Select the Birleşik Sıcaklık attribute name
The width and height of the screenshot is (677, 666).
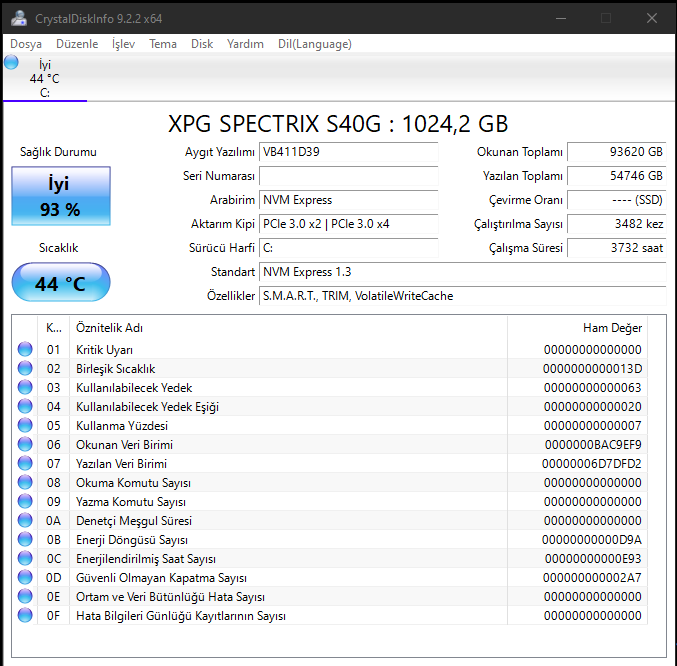pyautogui.click(x=115, y=369)
